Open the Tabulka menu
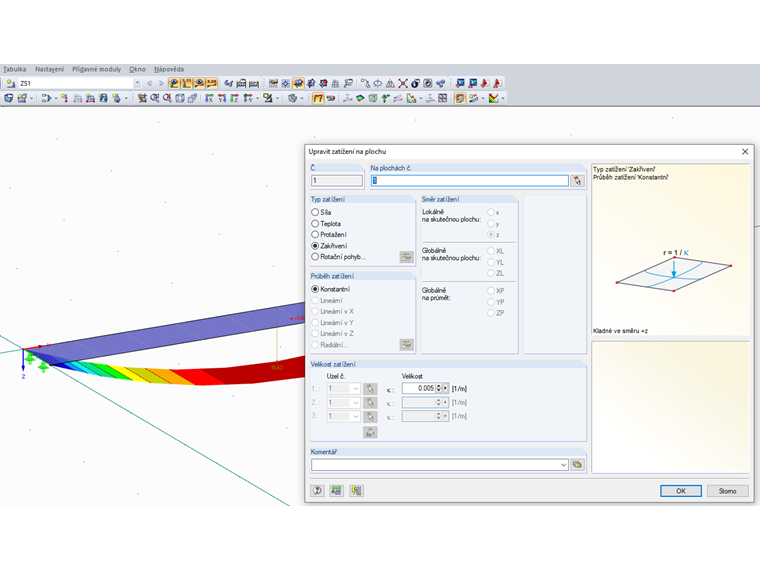This screenshot has width=760, height=570. (15, 69)
